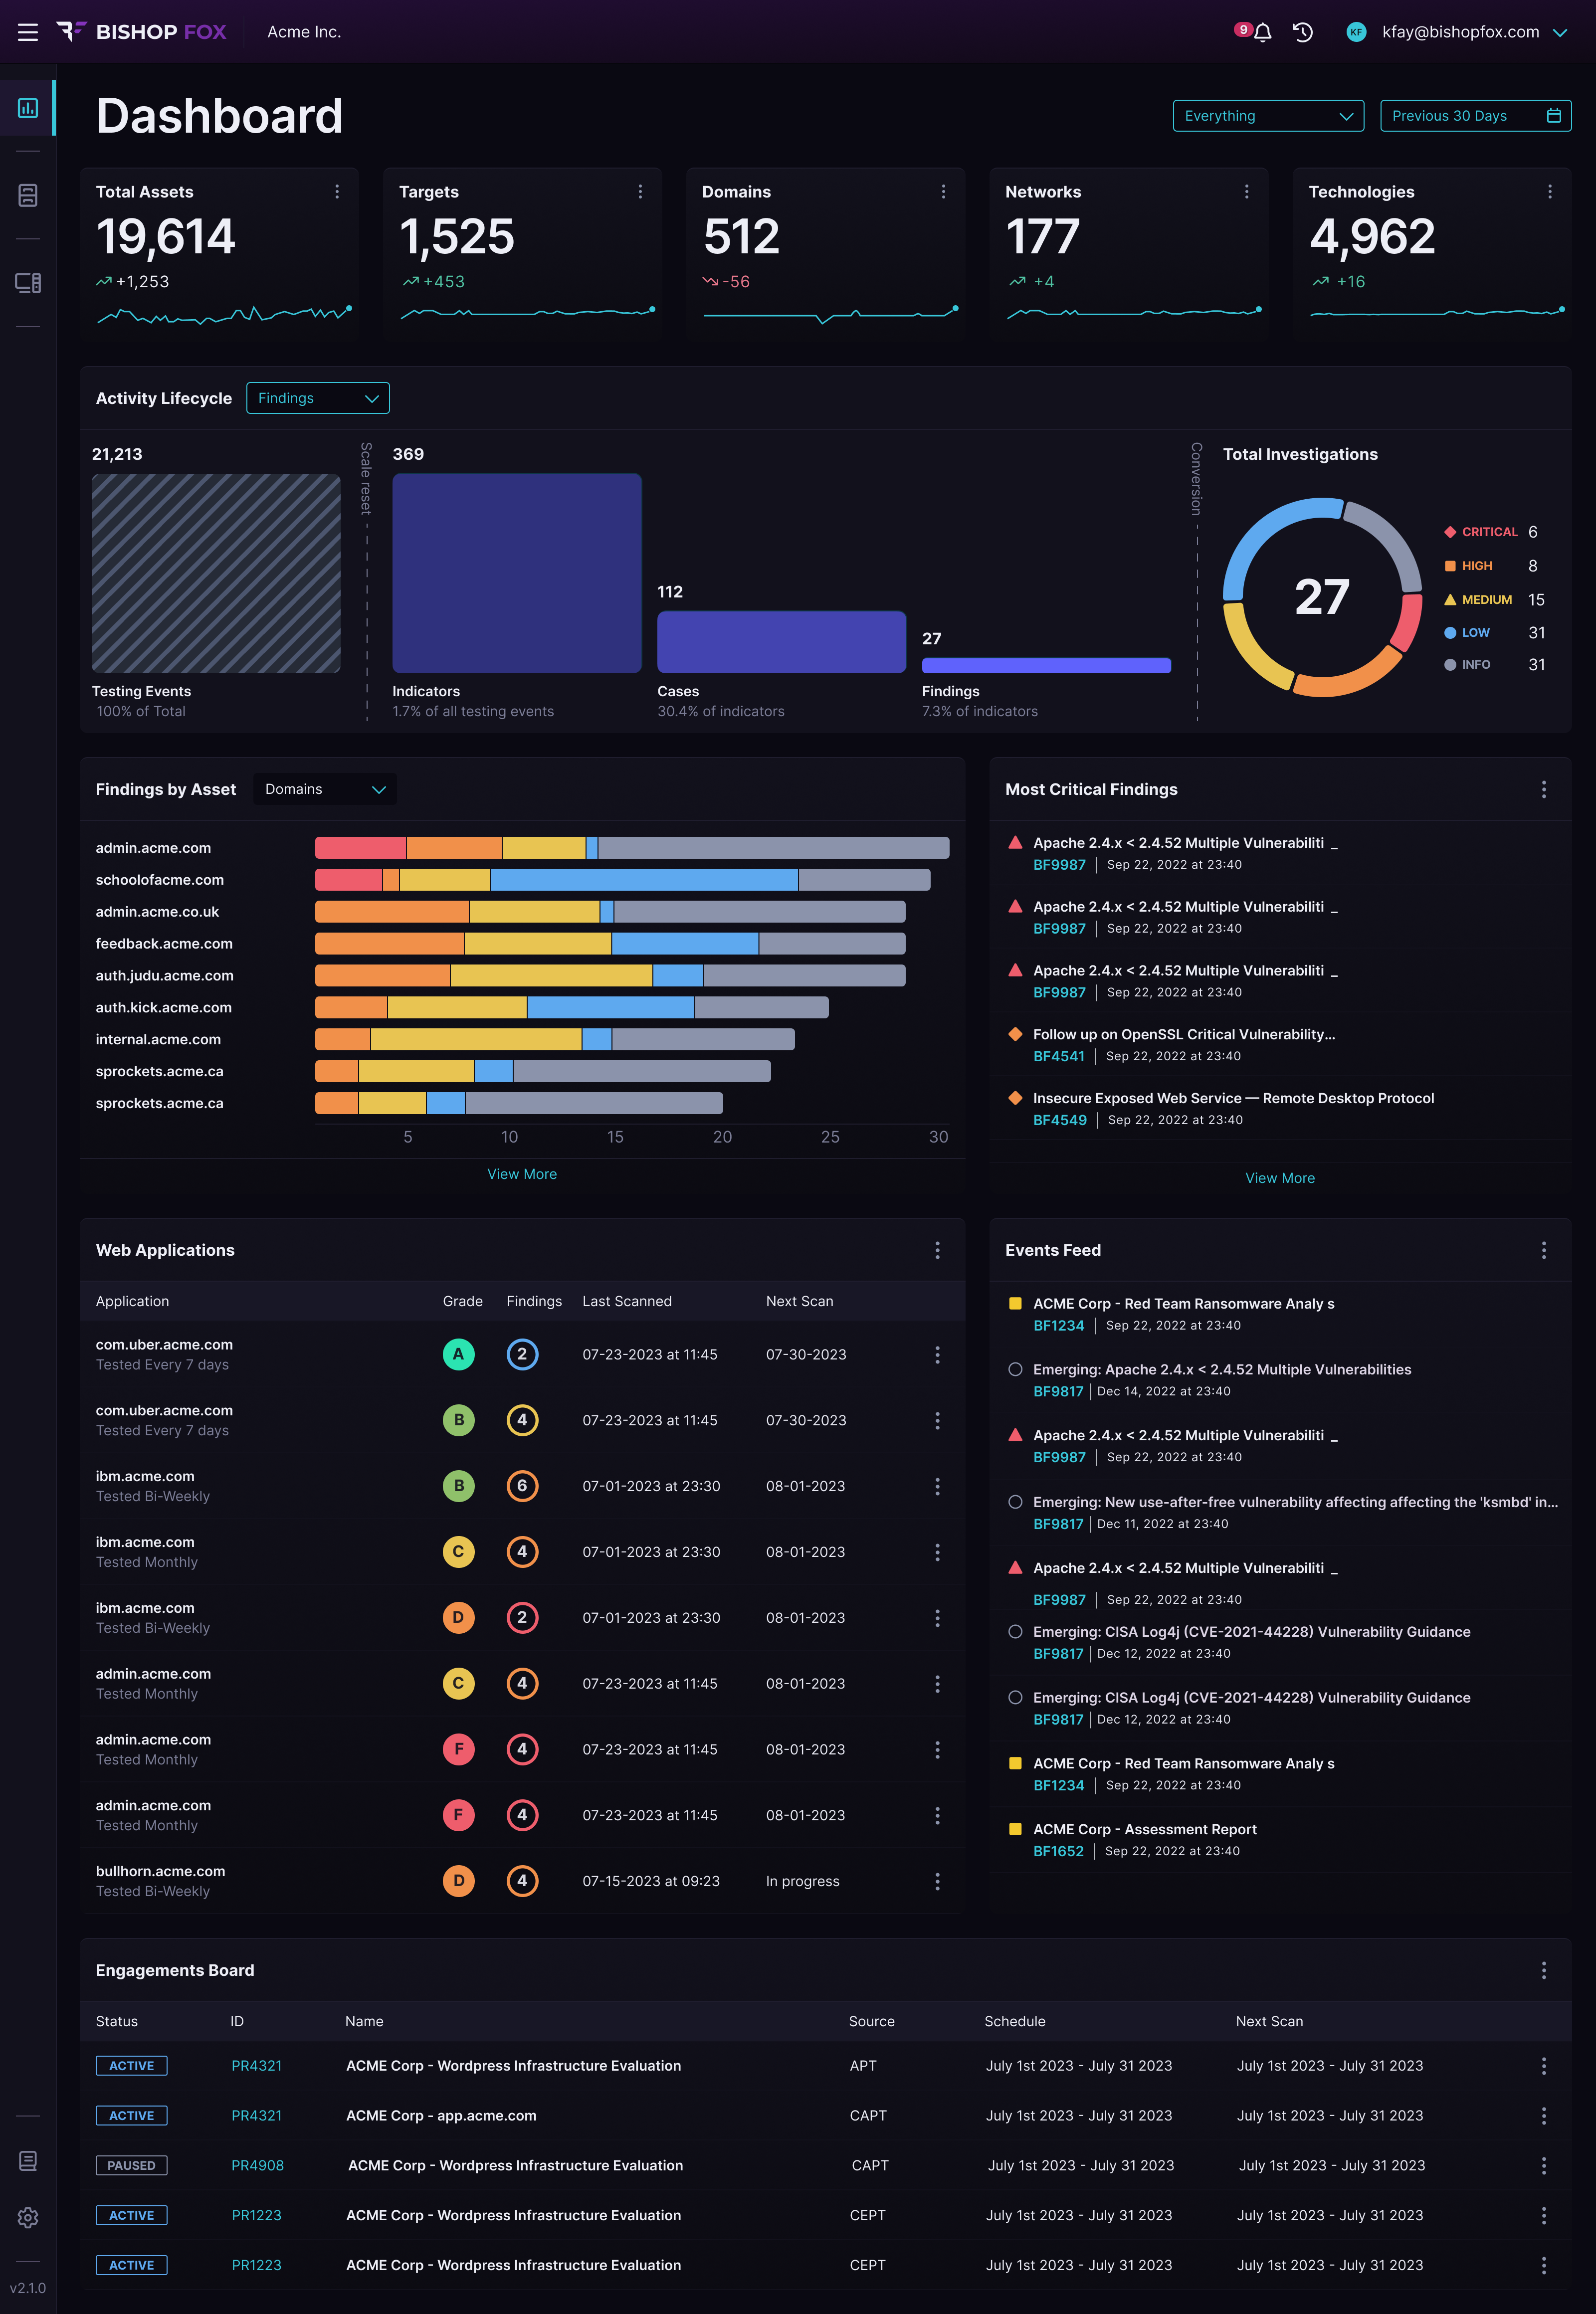Sort by Last Scanned column header
1596x2314 pixels.
click(x=627, y=1301)
